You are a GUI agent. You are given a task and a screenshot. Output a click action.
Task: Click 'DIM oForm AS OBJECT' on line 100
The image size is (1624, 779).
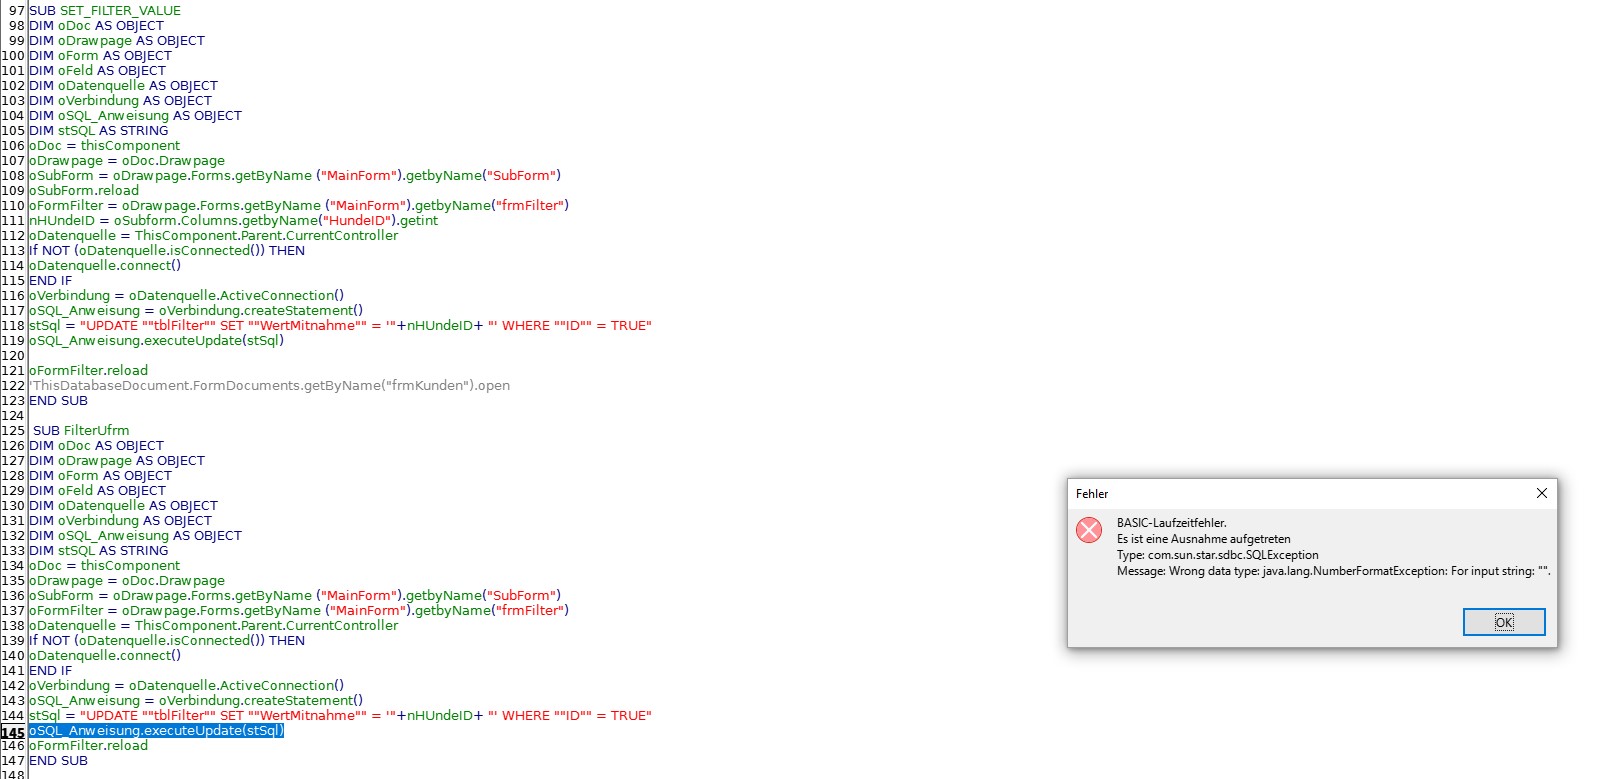click(x=100, y=56)
